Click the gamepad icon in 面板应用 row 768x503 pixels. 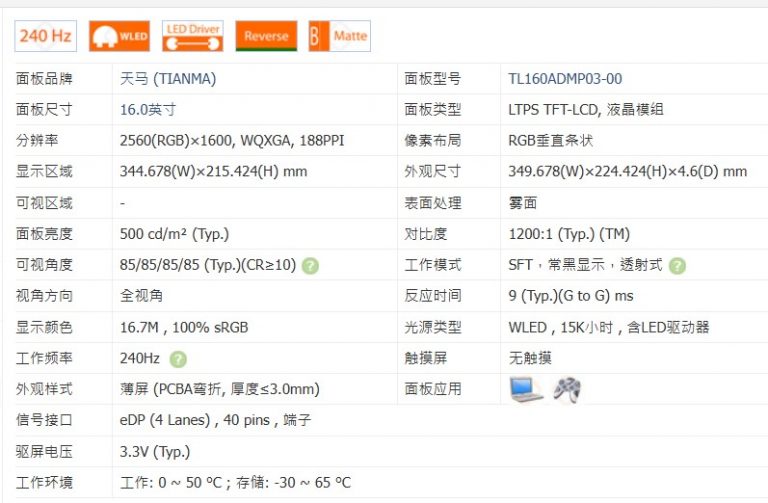click(567, 389)
